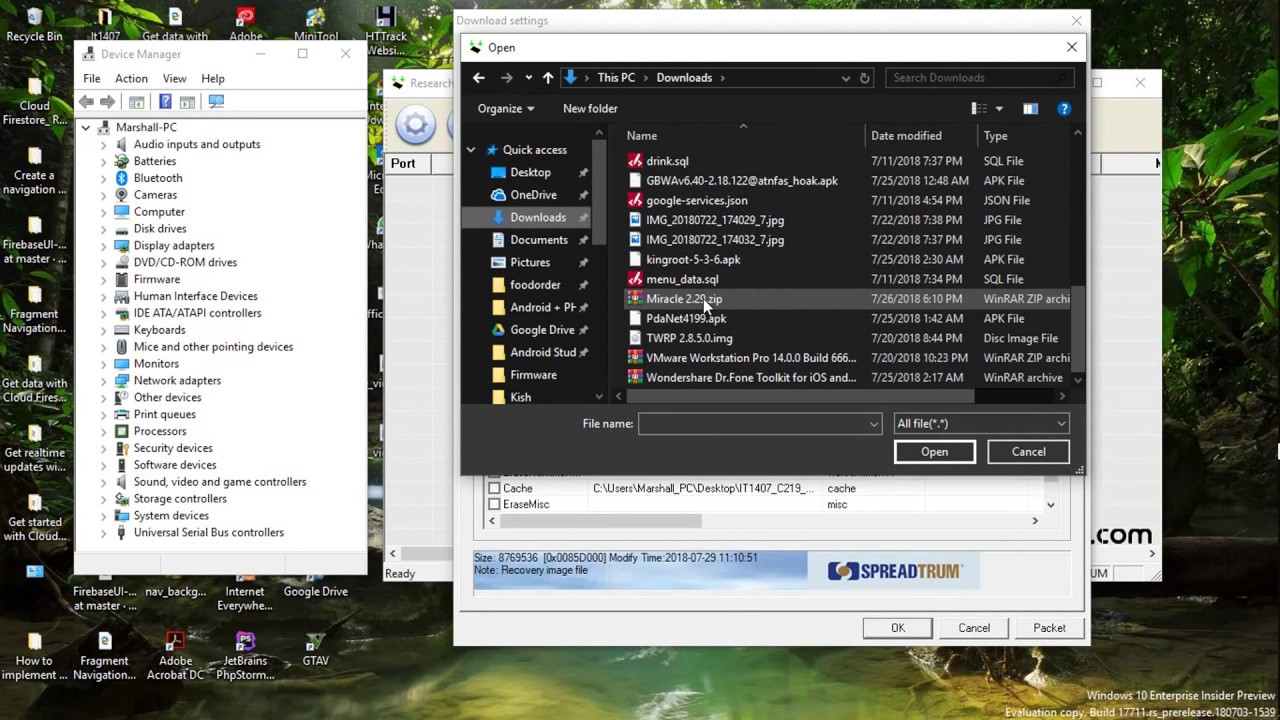
Task: Click the Downloads breadcrumb in address bar
Action: pos(684,78)
